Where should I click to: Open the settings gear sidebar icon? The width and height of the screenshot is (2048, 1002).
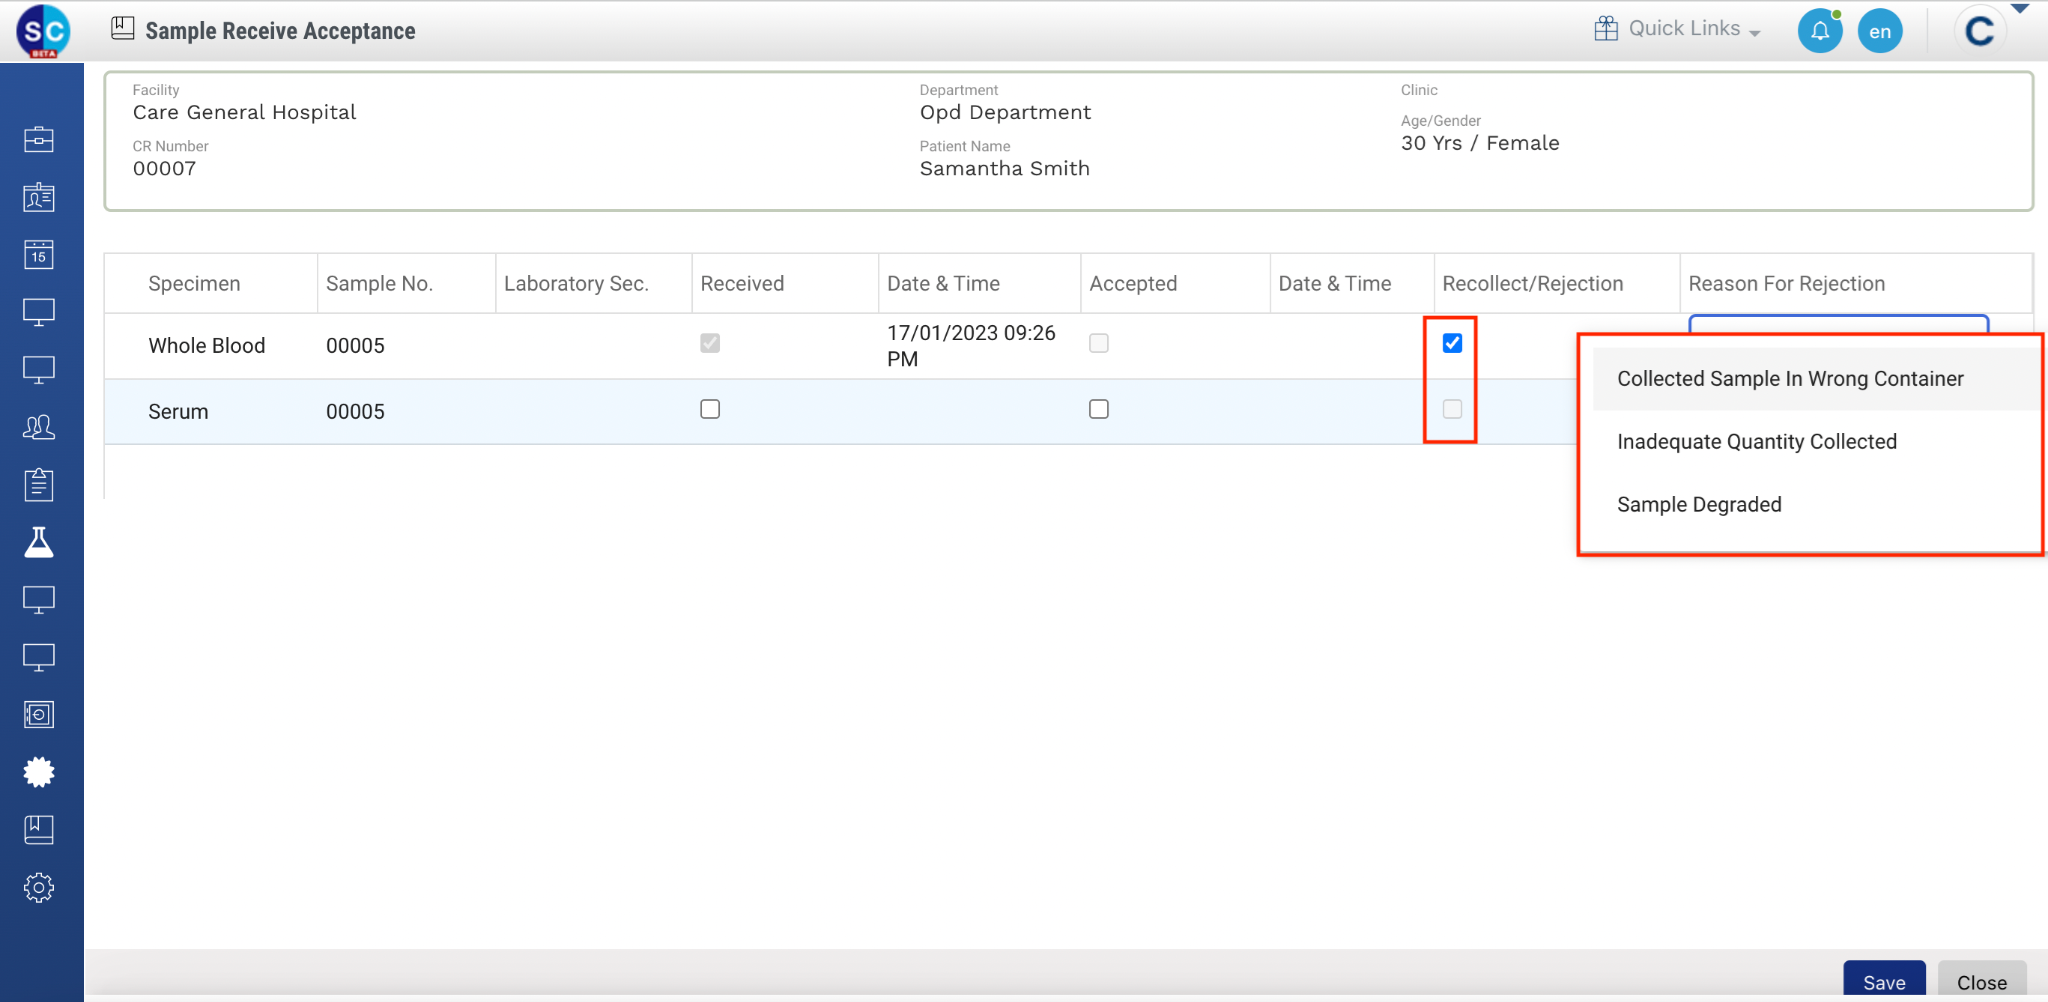click(x=39, y=888)
